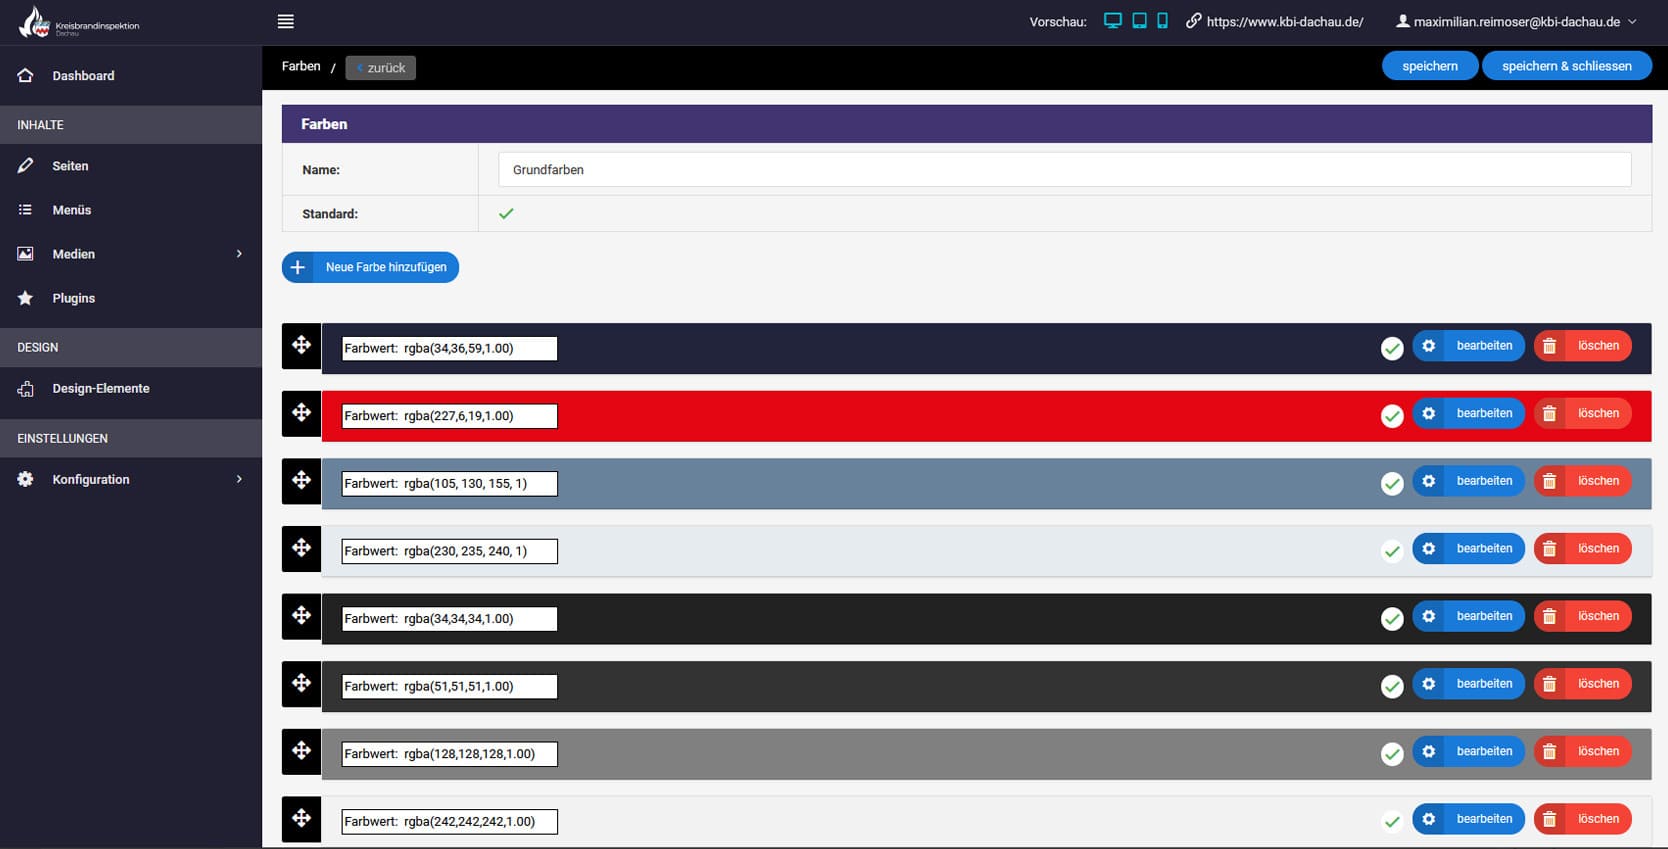The image size is (1668, 849).
Task: Expand the Medien submenu chevron
Action: (239, 254)
